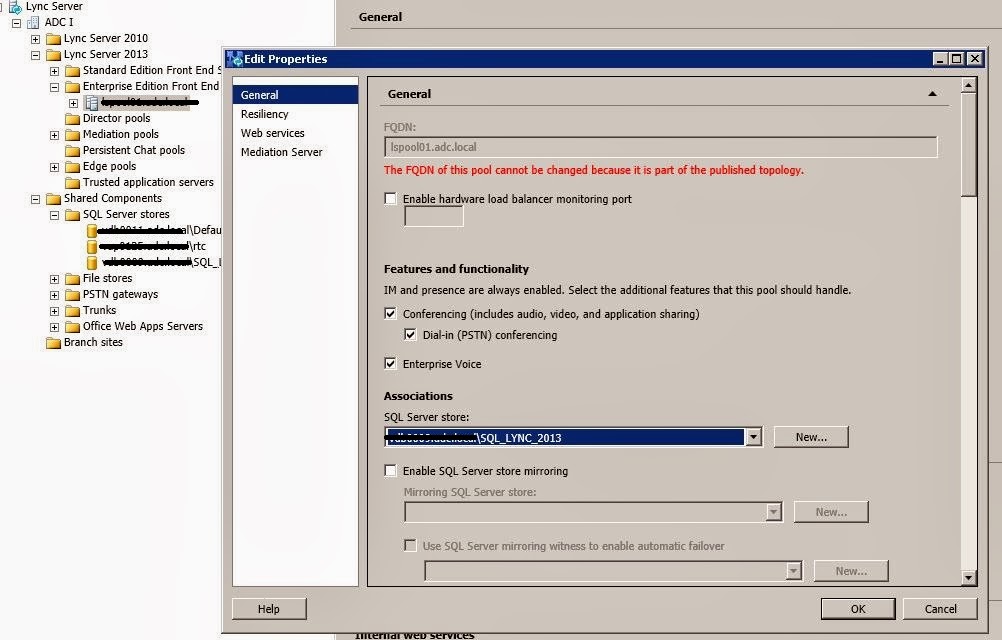1002x640 pixels.
Task: Click the database icon ending in \Defau
Action: point(92,231)
